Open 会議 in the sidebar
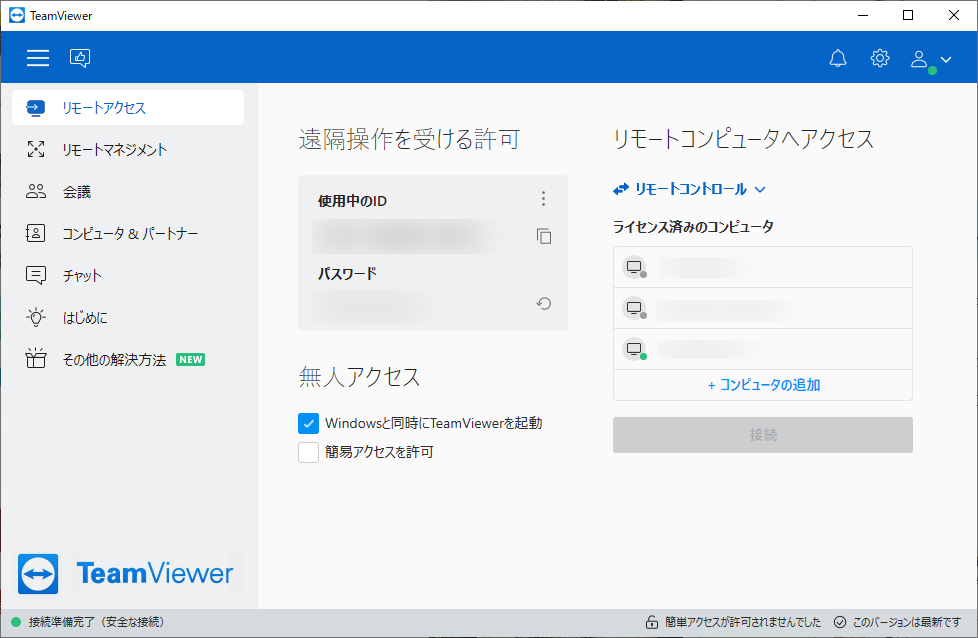The width and height of the screenshot is (978, 638). 128,191
